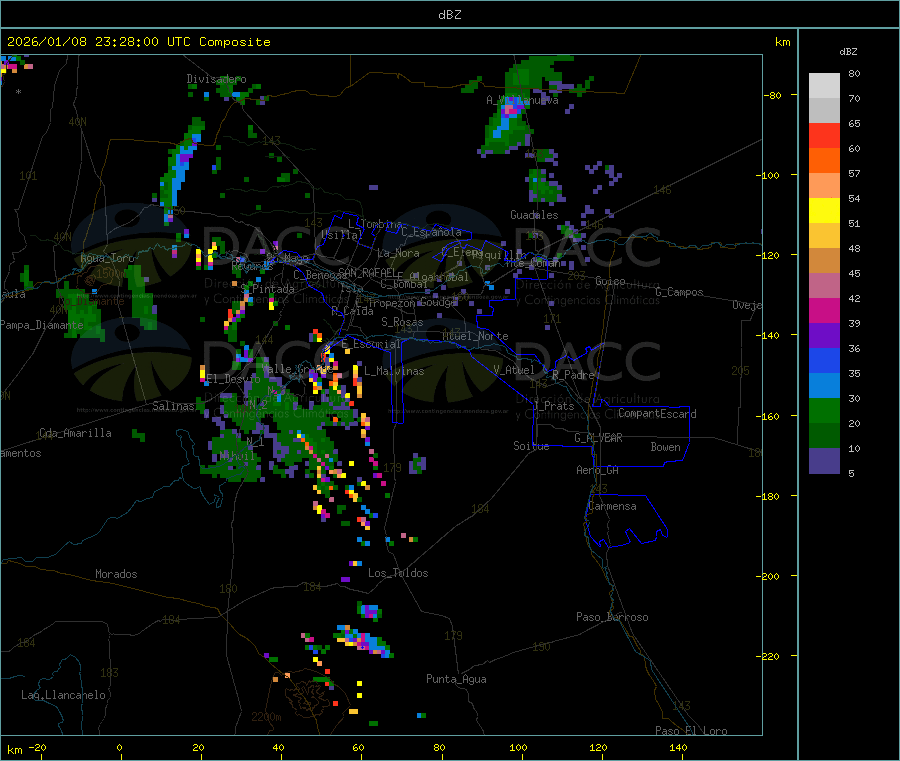Click the Lag.Llancanelo map label
The height and width of the screenshot is (761, 900).
click(x=63, y=695)
